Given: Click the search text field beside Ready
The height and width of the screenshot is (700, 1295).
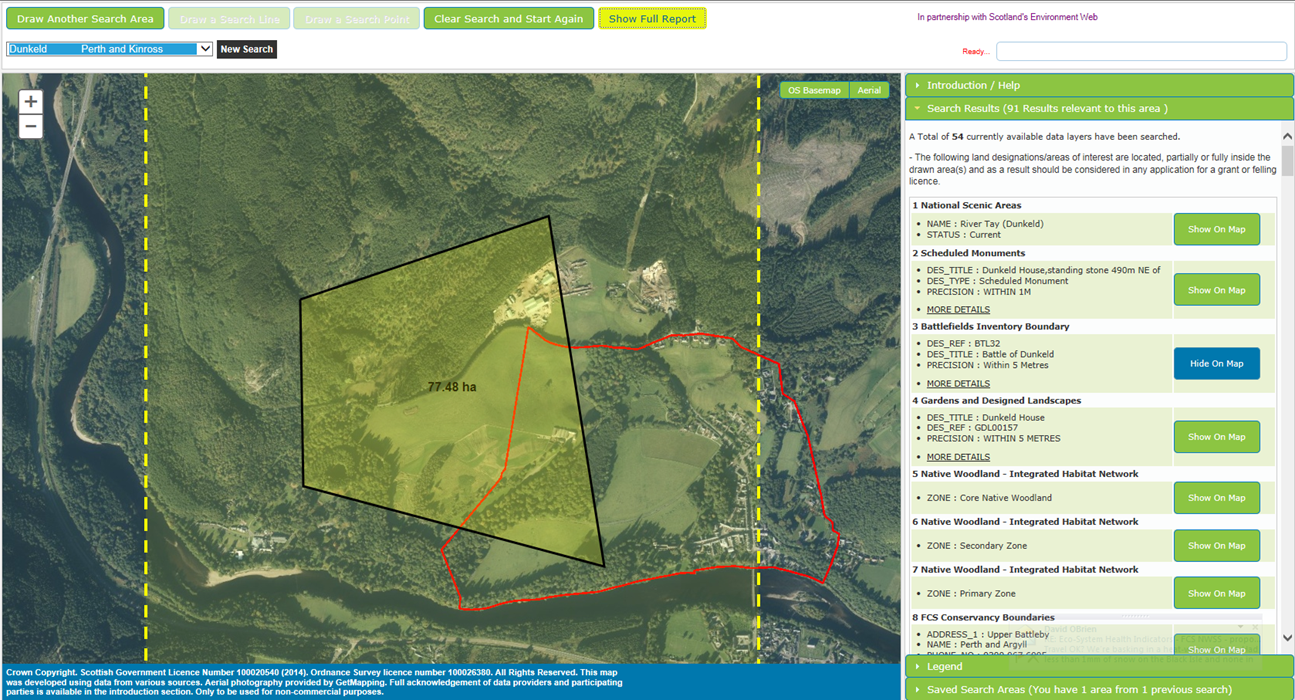Looking at the screenshot, I should pyautogui.click(x=1140, y=51).
